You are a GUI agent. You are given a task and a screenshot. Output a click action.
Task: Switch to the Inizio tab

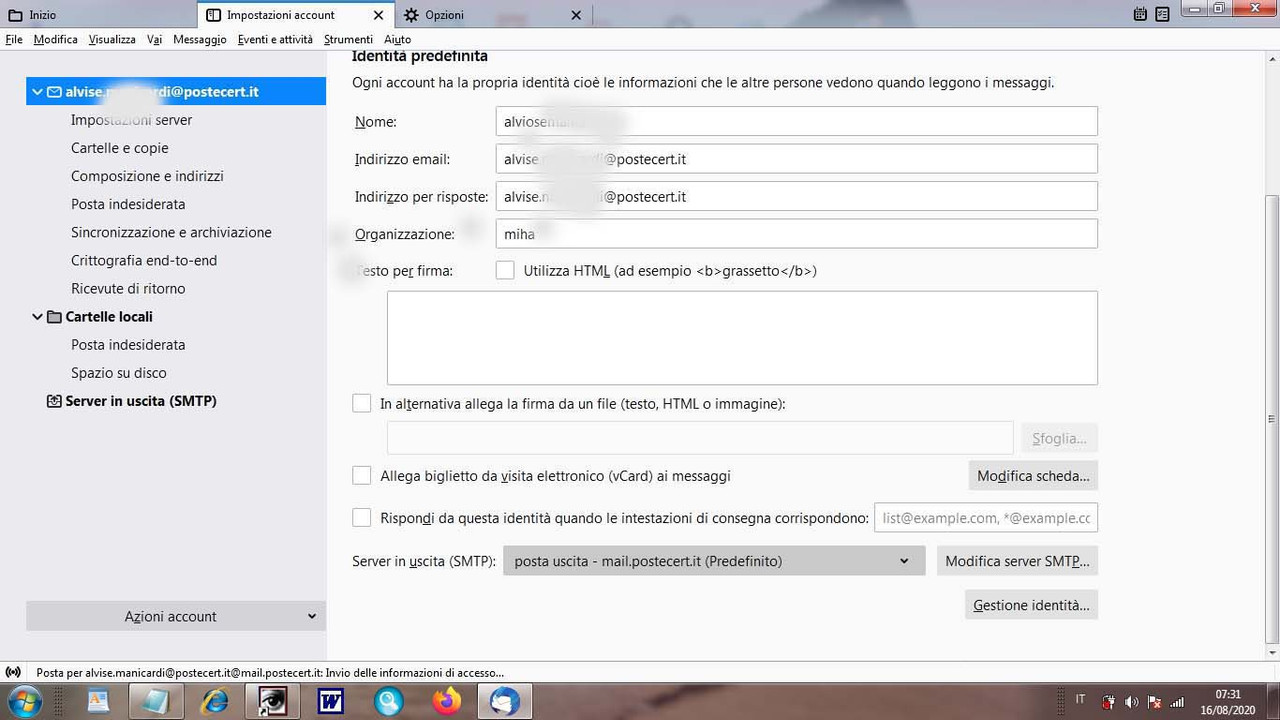coord(98,15)
